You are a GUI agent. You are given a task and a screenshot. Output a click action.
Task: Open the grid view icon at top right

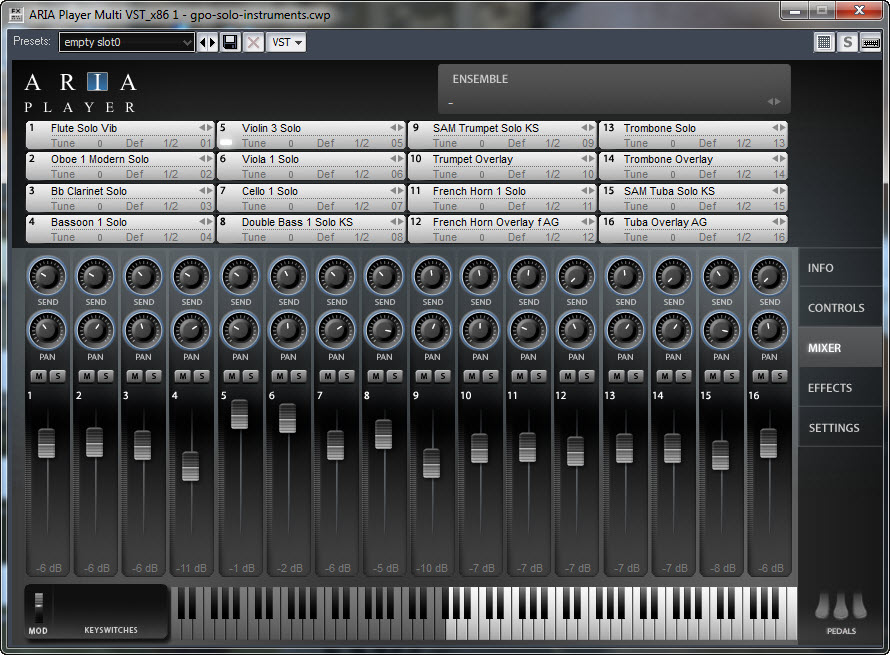point(824,42)
